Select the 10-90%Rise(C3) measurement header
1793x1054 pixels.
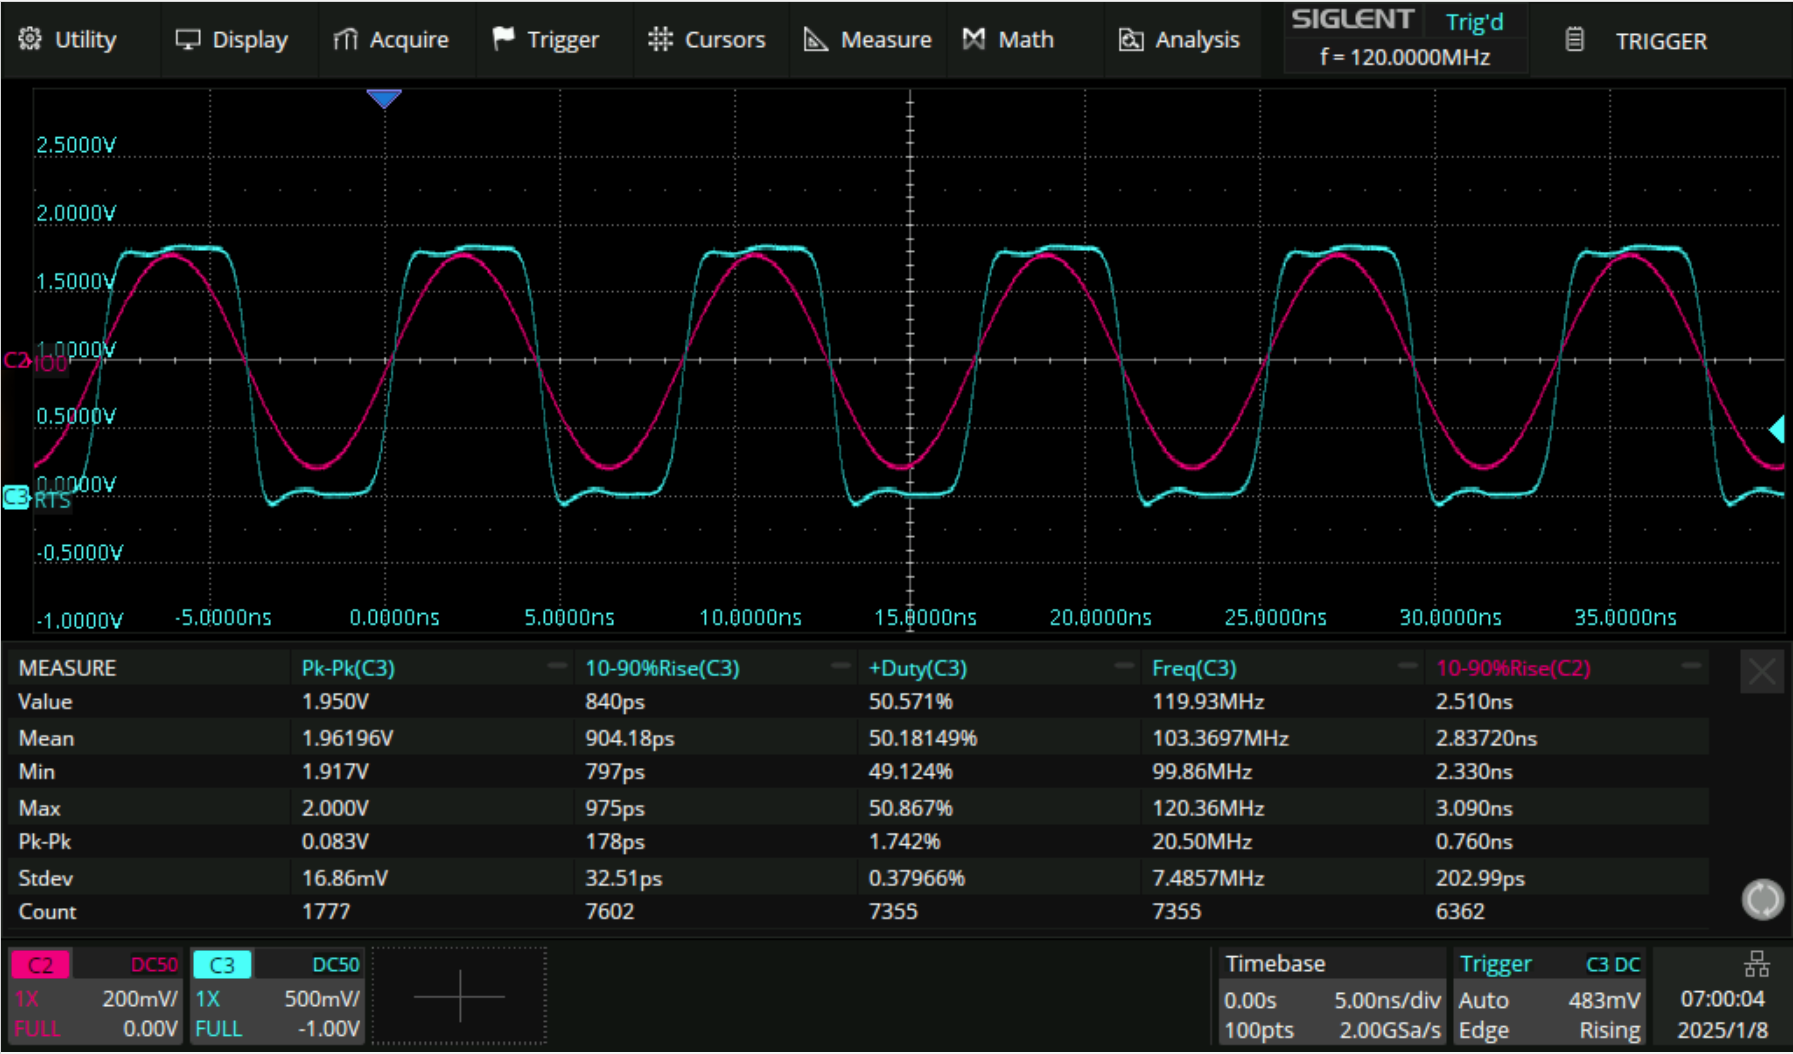tap(662, 668)
